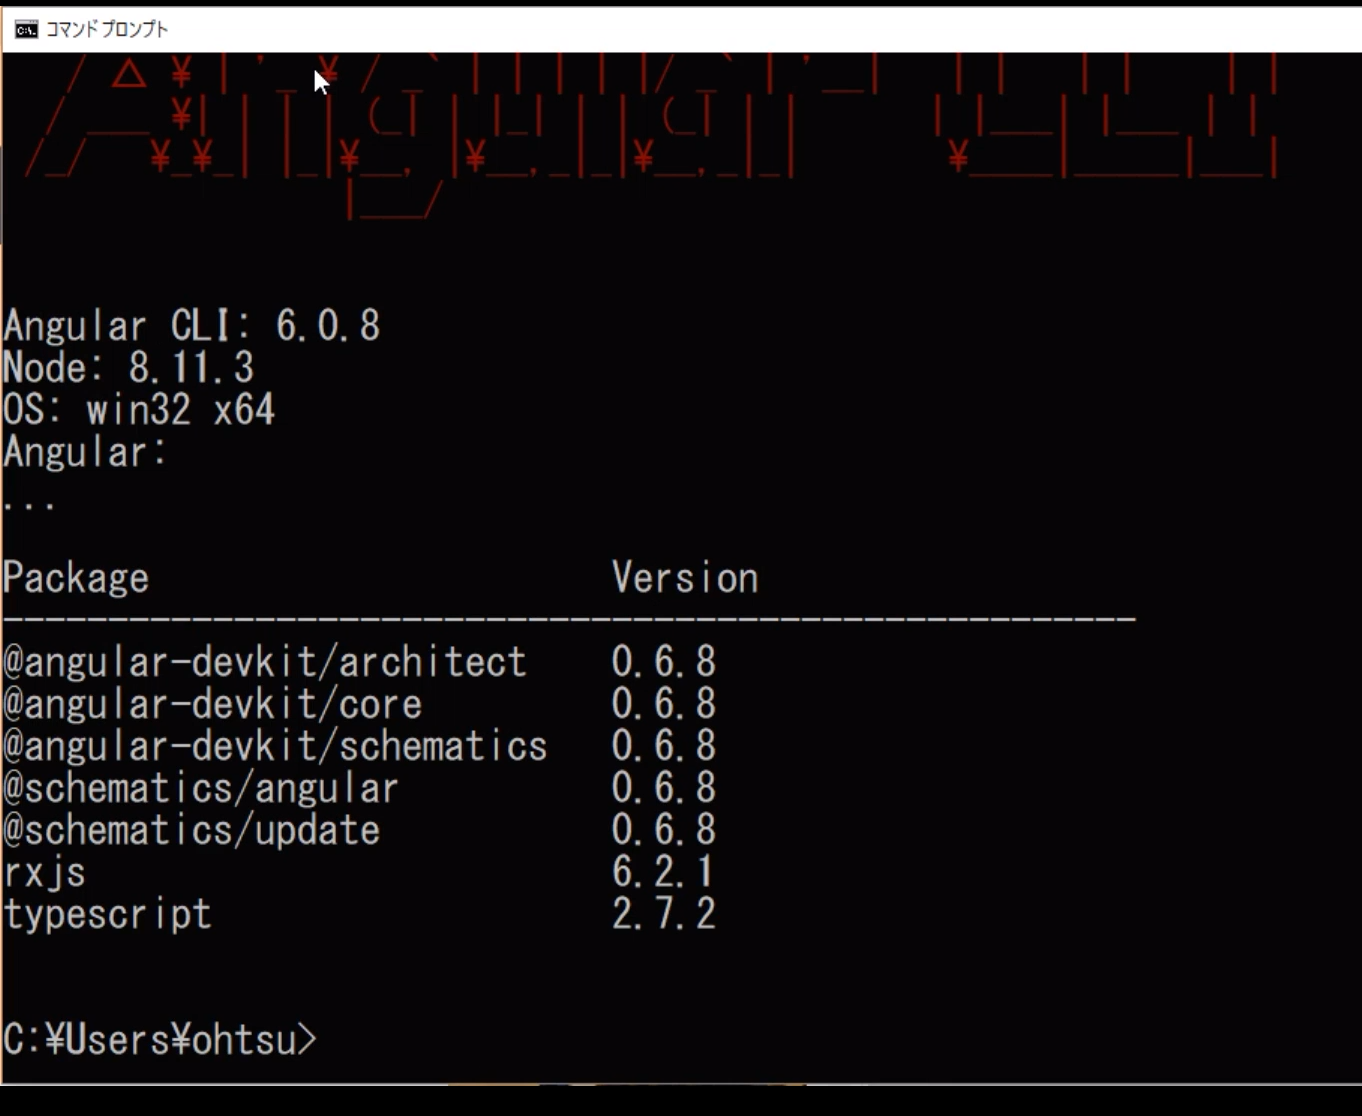The height and width of the screenshot is (1116, 1362).
Task: Click the 'Angular CLI: 6.0.8' line
Action: (192, 326)
